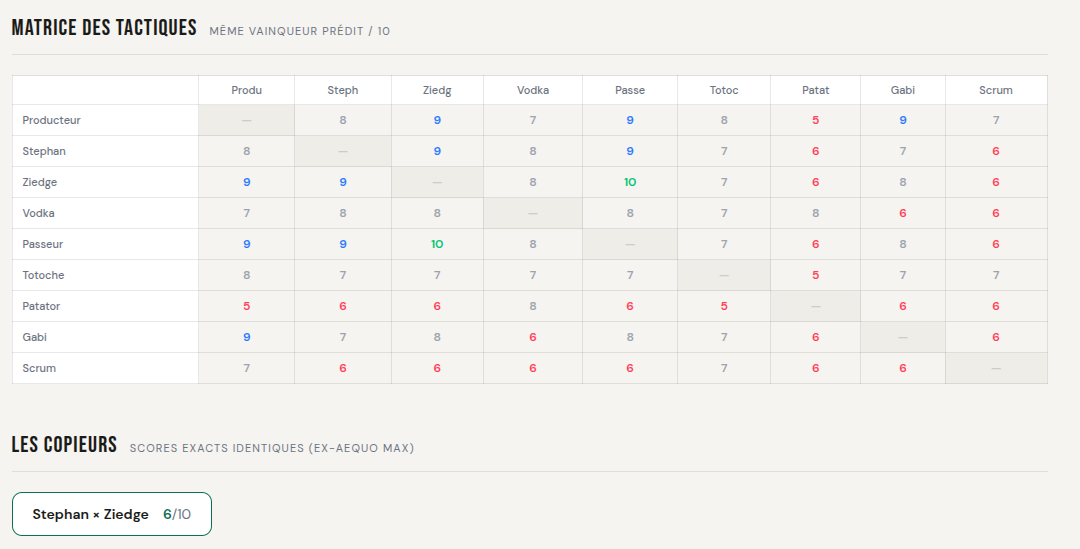Select the Patat column header
1080x549 pixels.
(815, 90)
